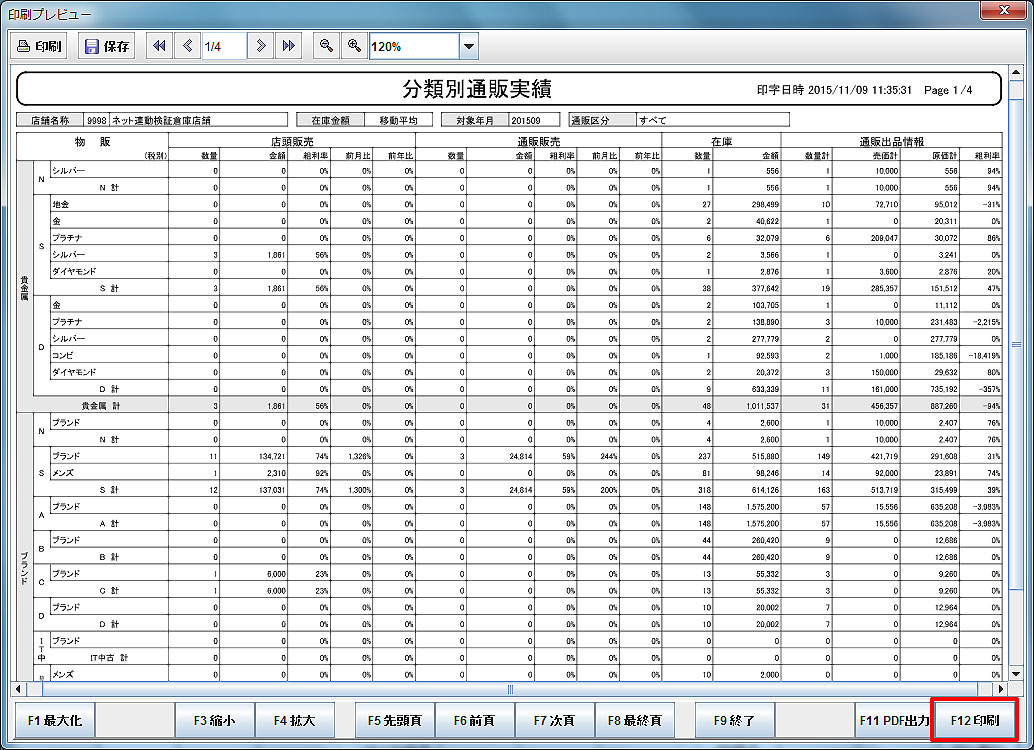Click the F12 印刷 print button
This screenshot has height=750, width=1034.
click(x=974, y=720)
